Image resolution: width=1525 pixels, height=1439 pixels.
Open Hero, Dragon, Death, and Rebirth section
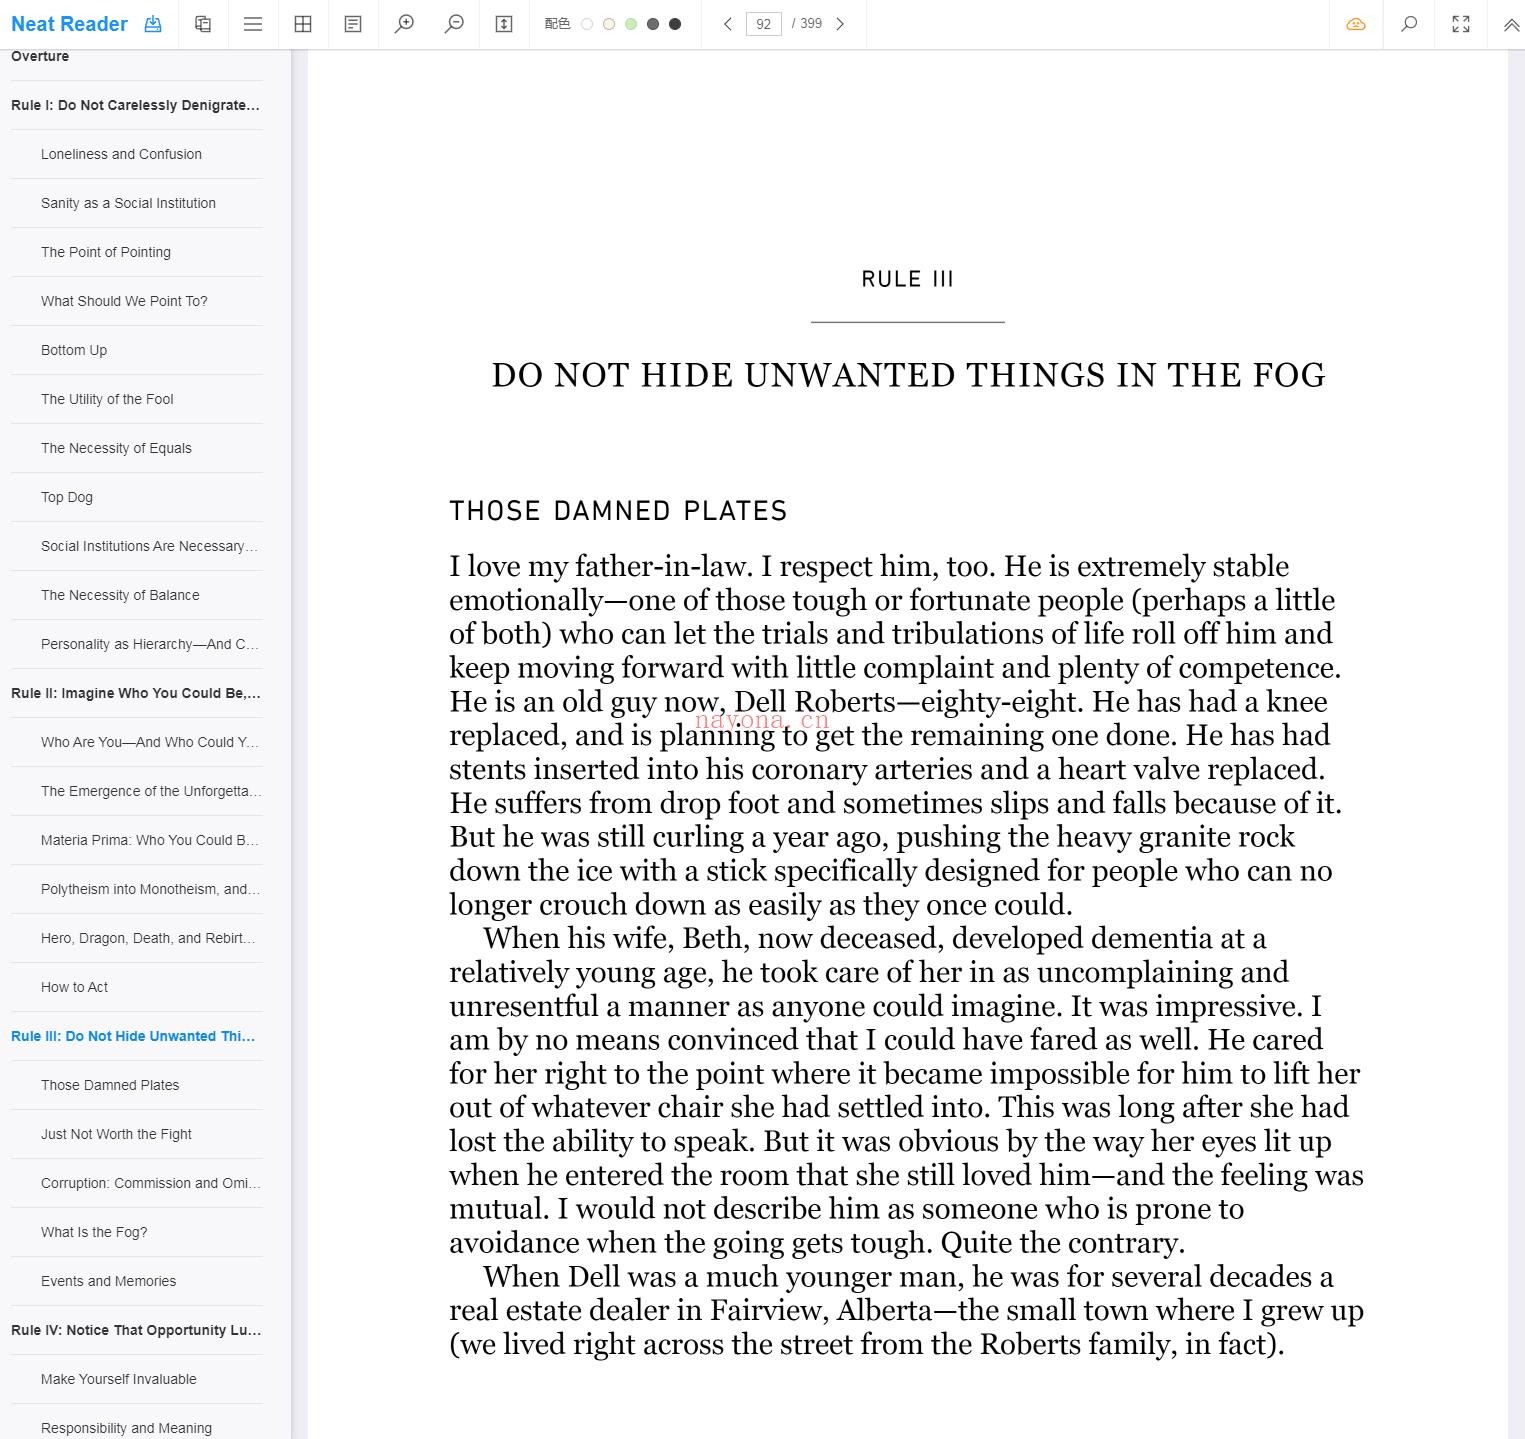(148, 938)
